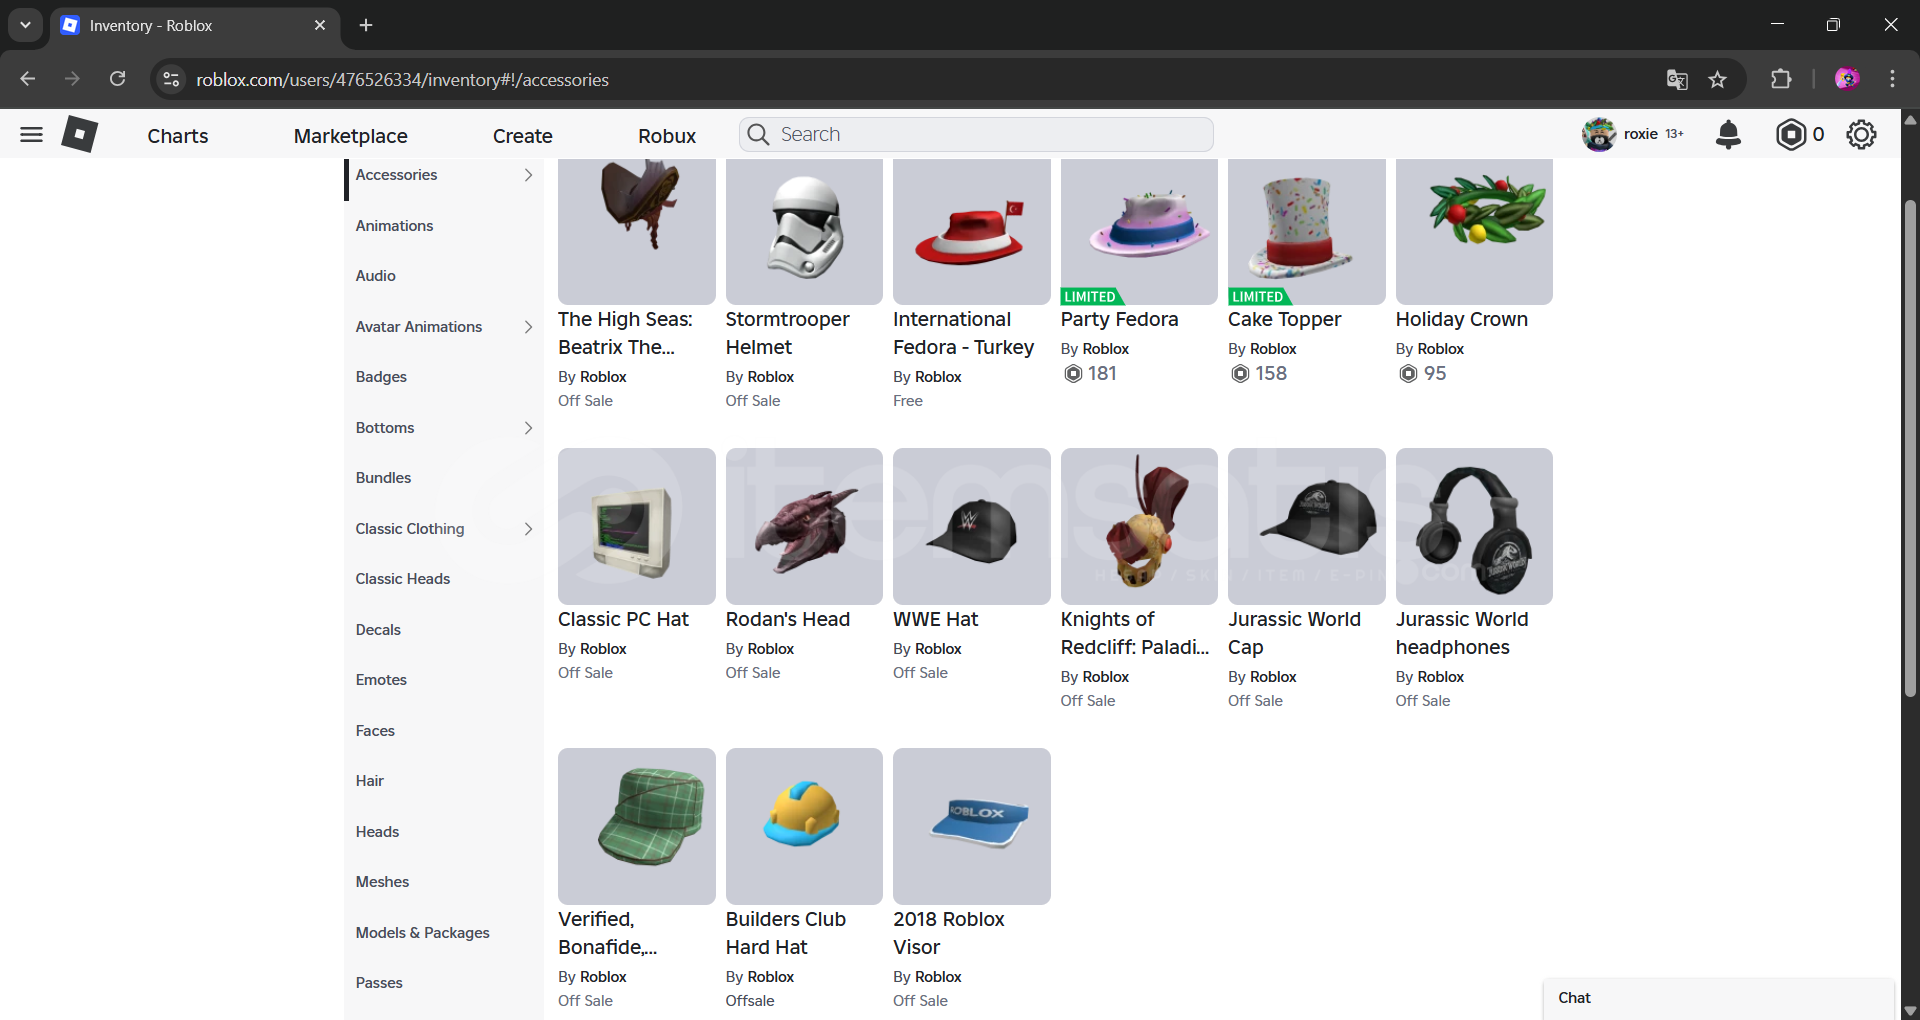Select Faces category
This screenshot has width=1920, height=1020.
tap(375, 731)
